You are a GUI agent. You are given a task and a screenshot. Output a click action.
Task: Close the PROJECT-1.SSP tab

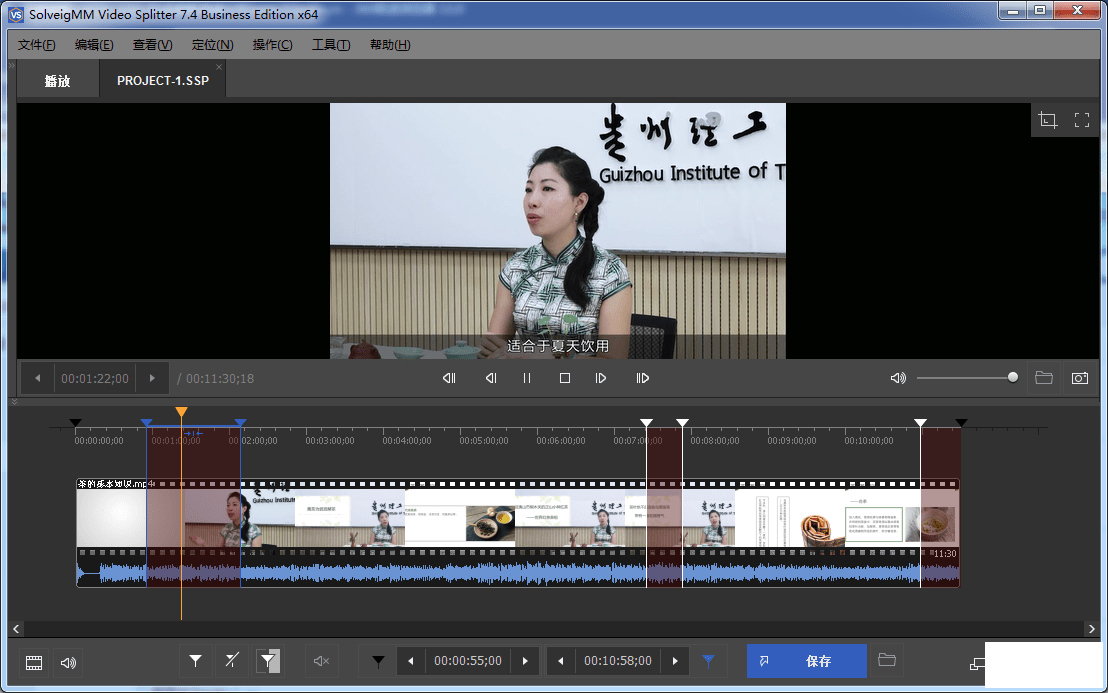click(219, 67)
